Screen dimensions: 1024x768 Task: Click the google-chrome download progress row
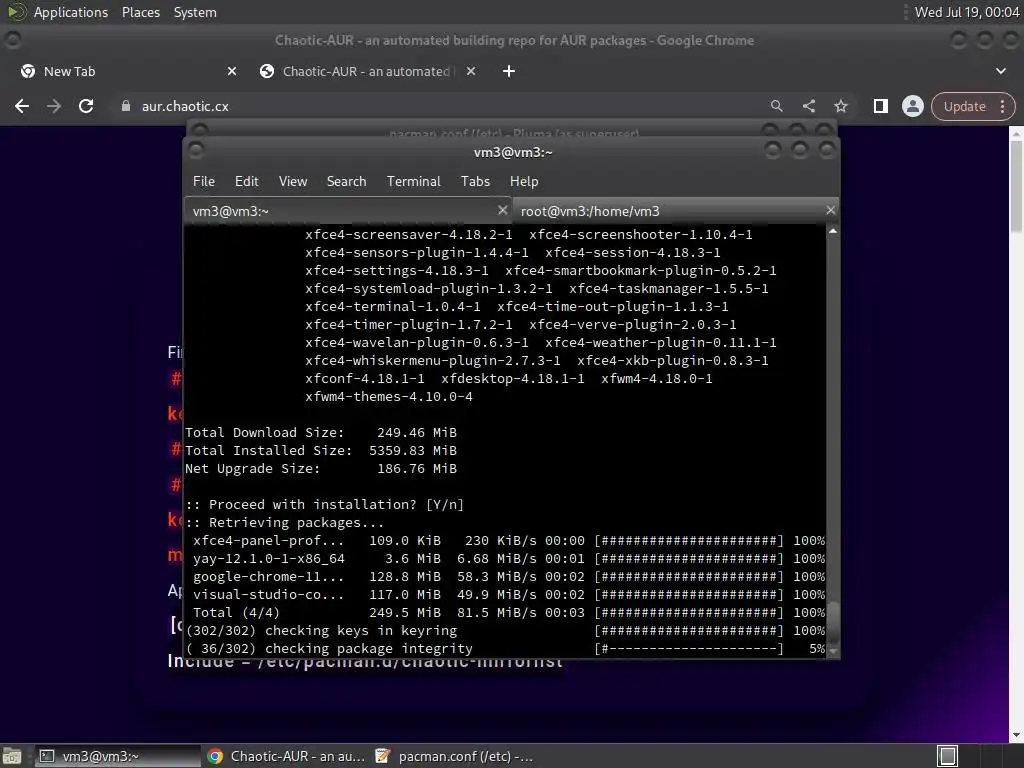point(508,577)
